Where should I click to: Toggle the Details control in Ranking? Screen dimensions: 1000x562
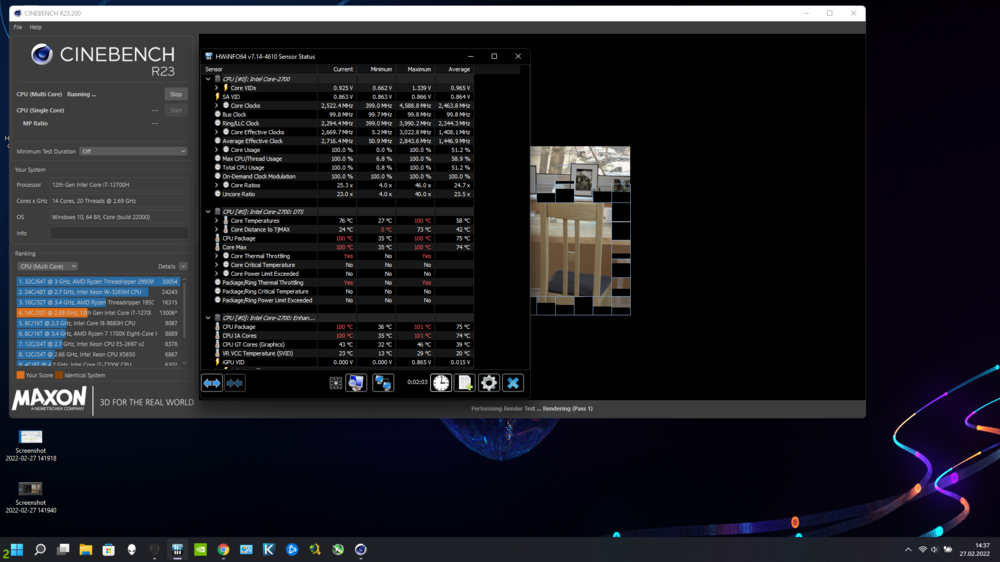point(171,267)
